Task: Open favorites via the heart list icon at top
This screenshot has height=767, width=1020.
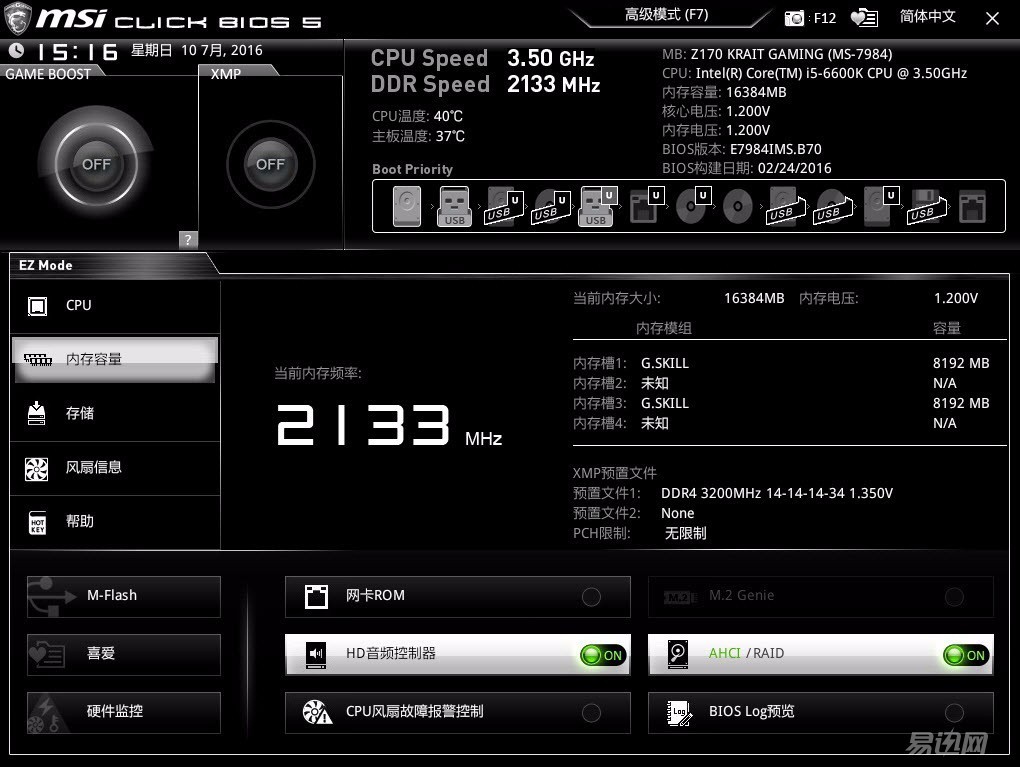Action: pyautogui.click(x=865, y=18)
